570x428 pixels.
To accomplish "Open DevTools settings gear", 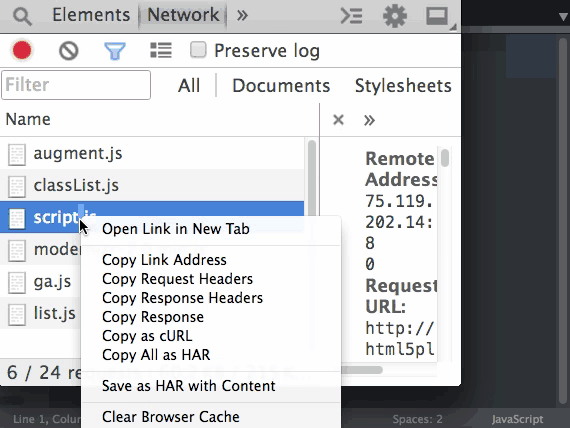I will (x=395, y=16).
